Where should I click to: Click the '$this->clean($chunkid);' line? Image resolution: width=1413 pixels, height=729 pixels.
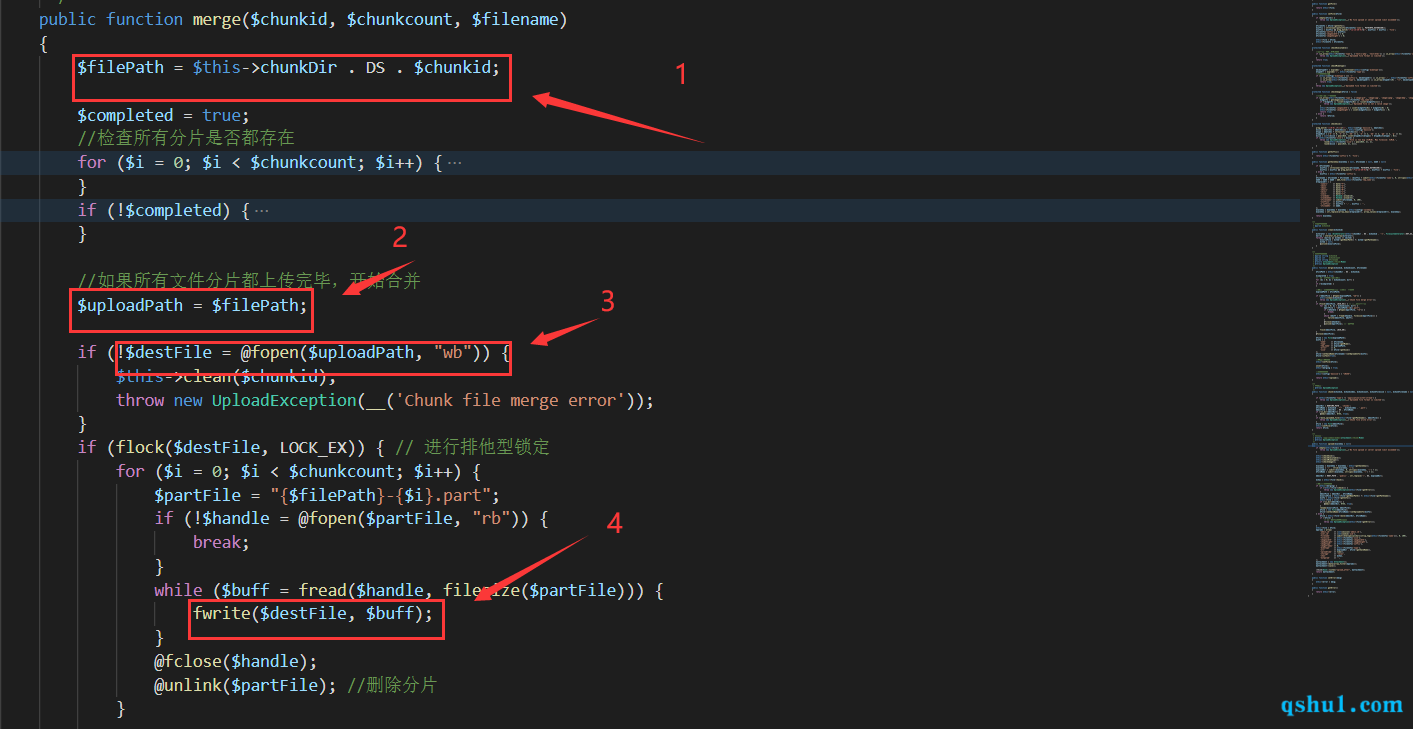click(226, 377)
